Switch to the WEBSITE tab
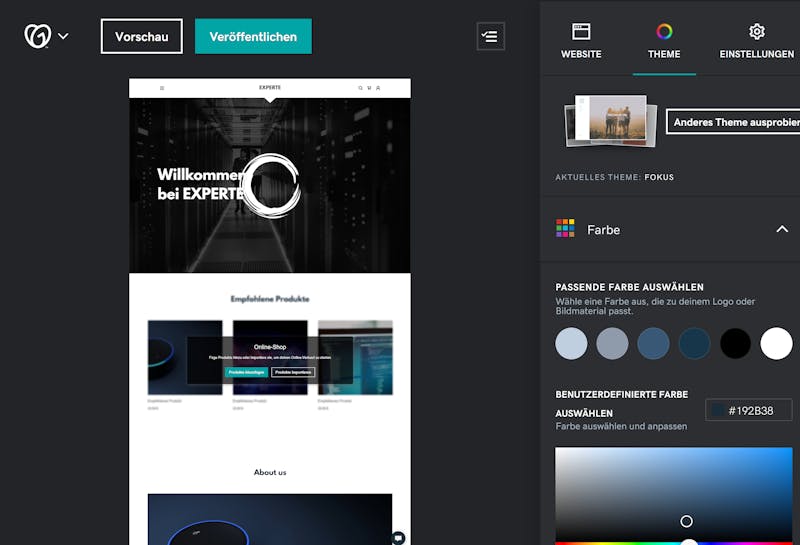 tap(581, 41)
